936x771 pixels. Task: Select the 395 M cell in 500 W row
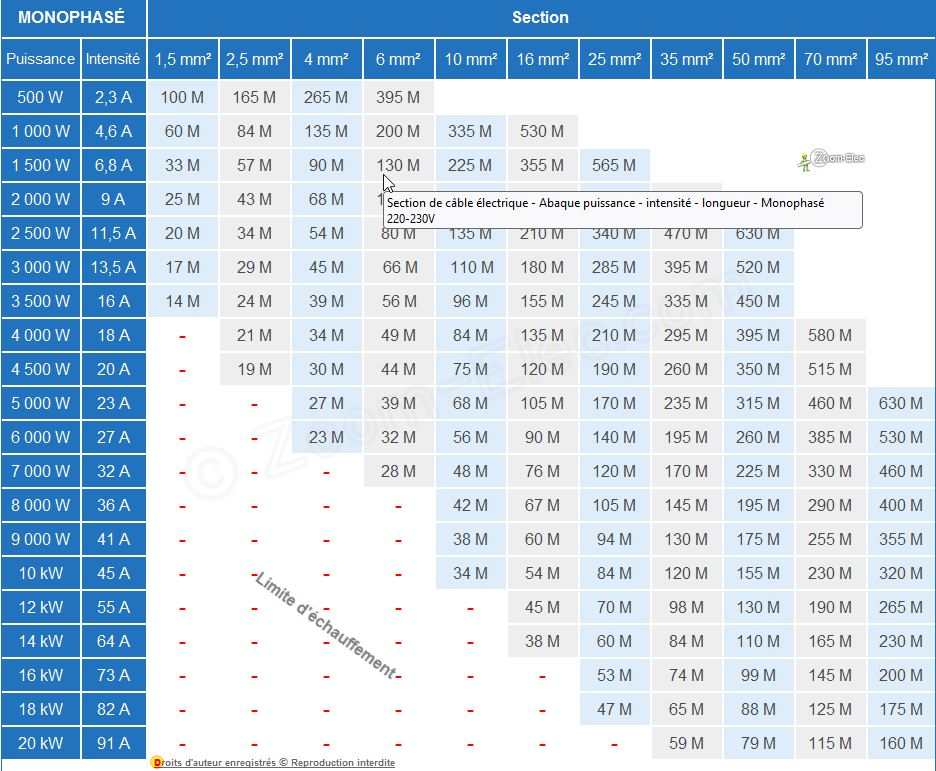(398, 97)
